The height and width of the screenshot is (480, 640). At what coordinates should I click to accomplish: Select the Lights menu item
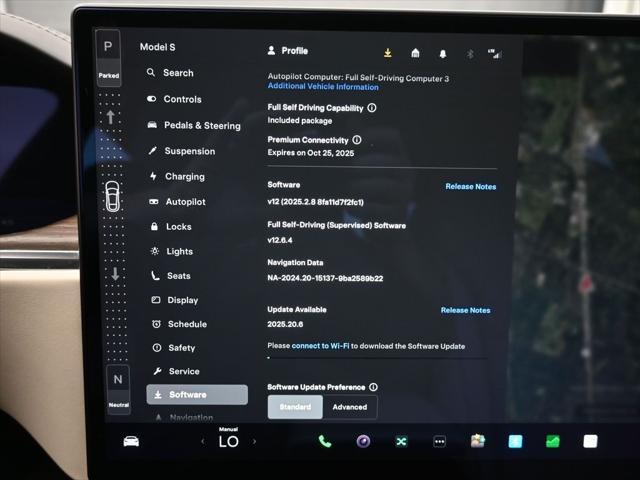[171, 251]
